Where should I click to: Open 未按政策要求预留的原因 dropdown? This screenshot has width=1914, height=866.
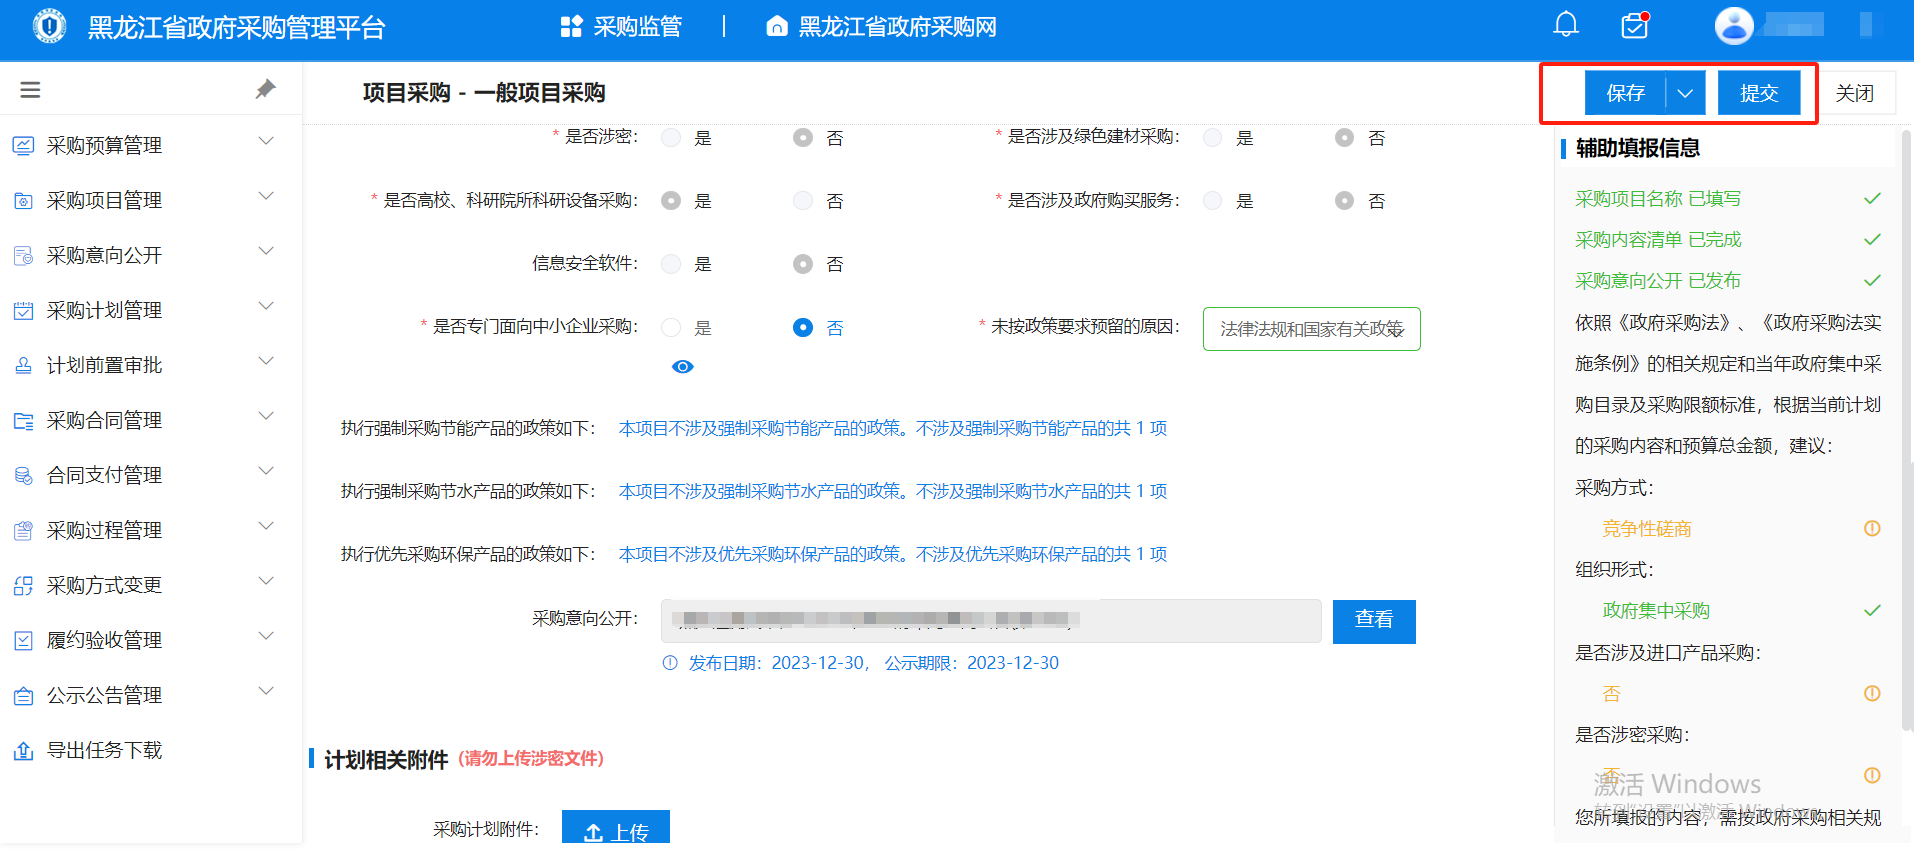coord(1311,329)
